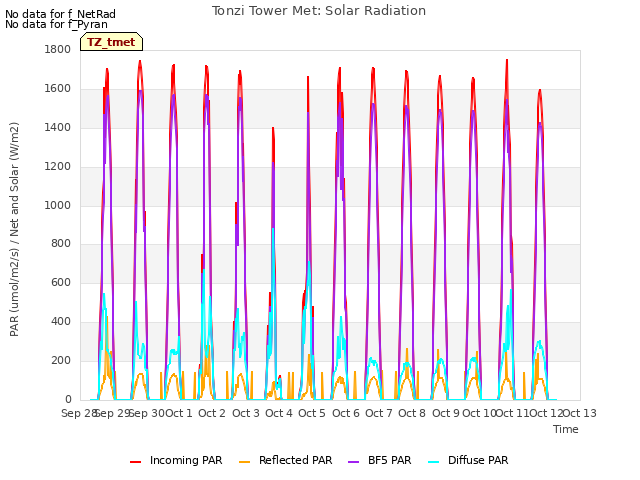Click the Oct 13 x-axis label

coord(580,413)
